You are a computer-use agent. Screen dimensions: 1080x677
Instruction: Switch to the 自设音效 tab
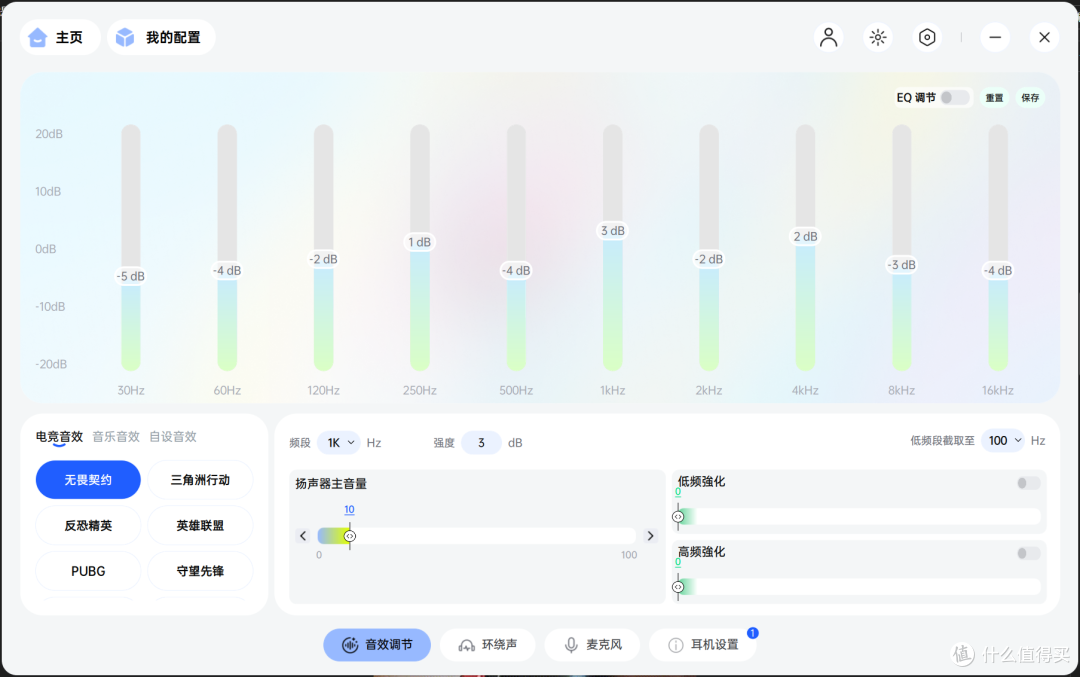173,437
